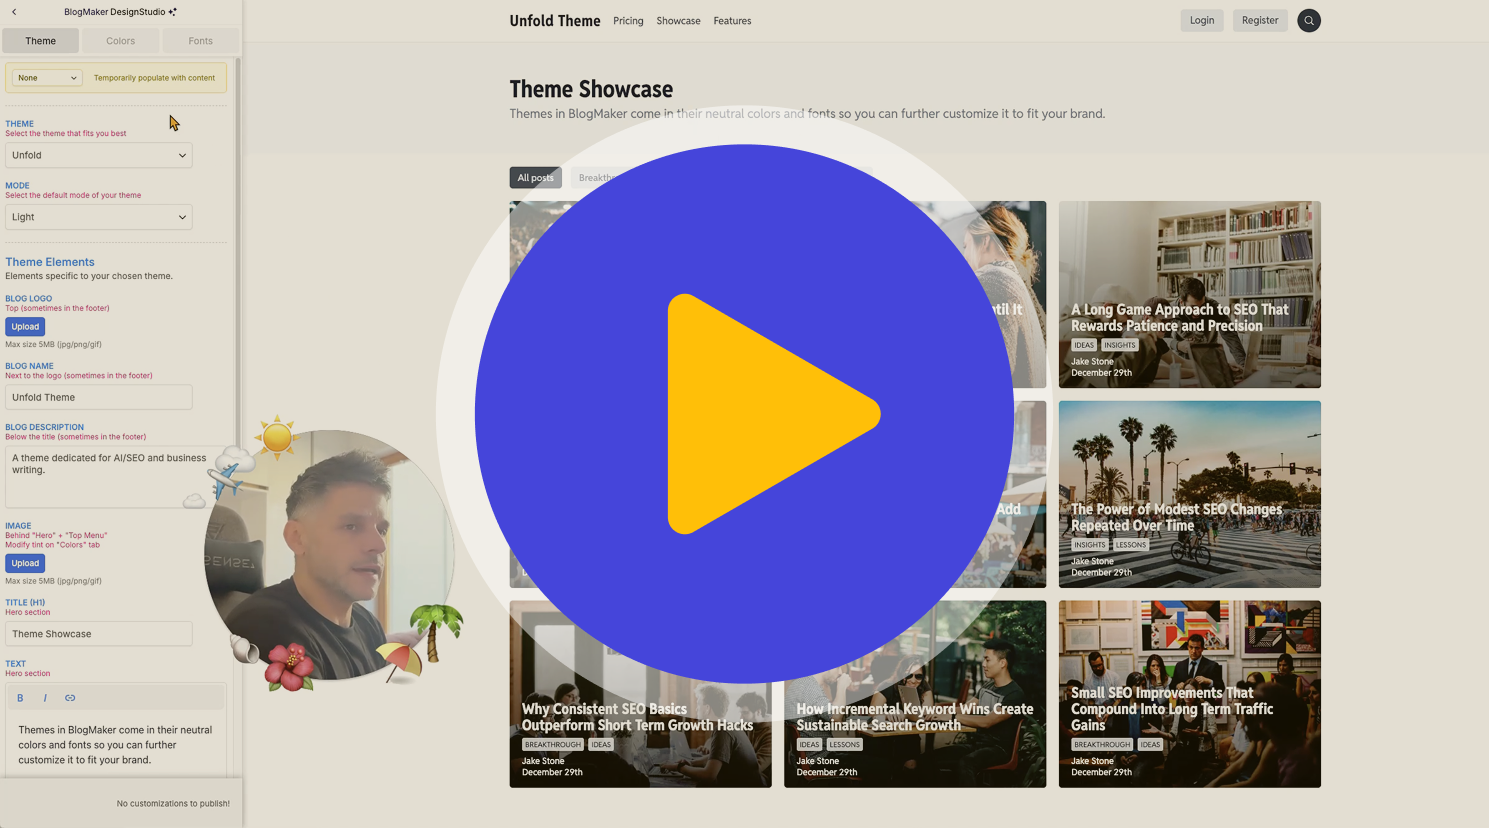
Task: Switch to the Colors tab
Action: point(119,40)
